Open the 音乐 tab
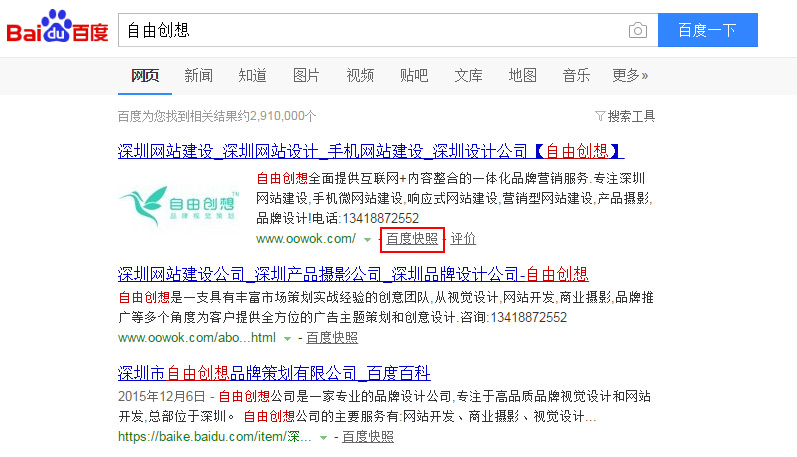797x457 pixels. pyautogui.click(x=576, y=76)
